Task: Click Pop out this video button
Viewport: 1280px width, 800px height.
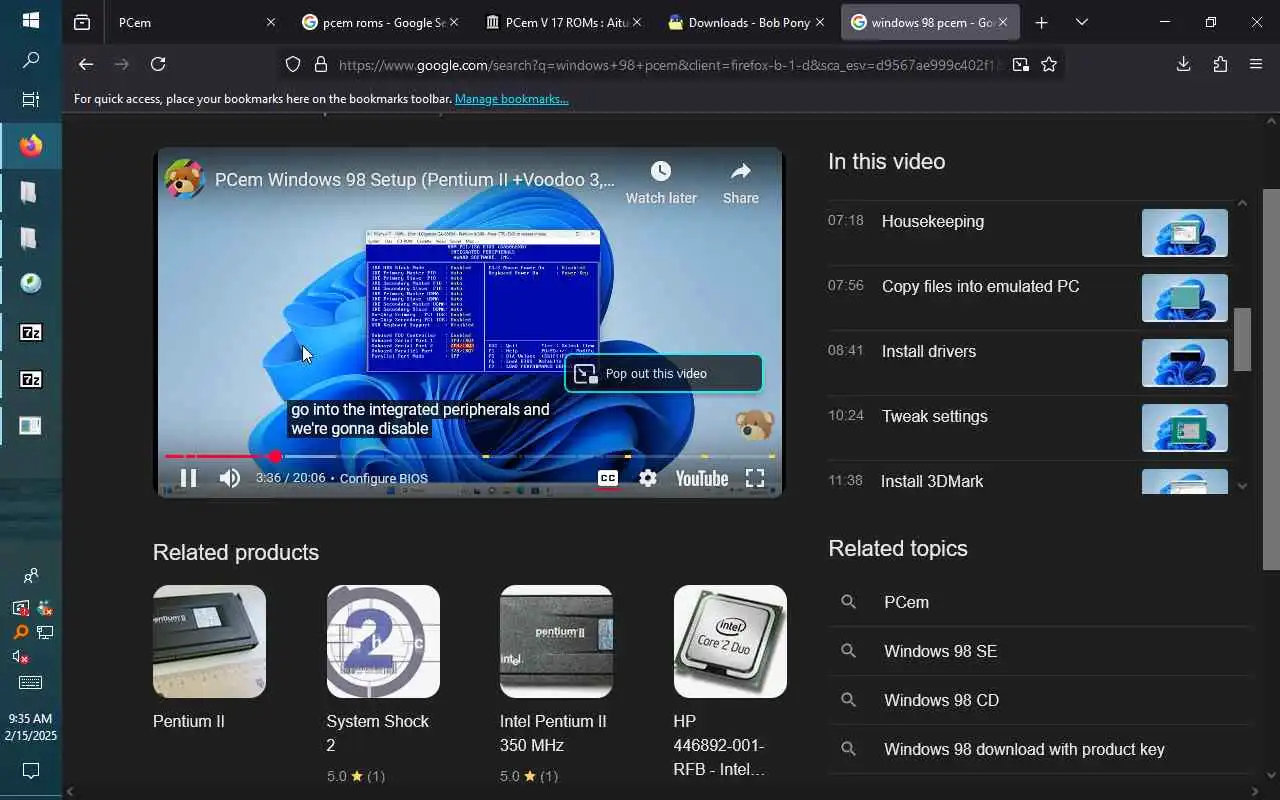Action: [x=664, y=374]
